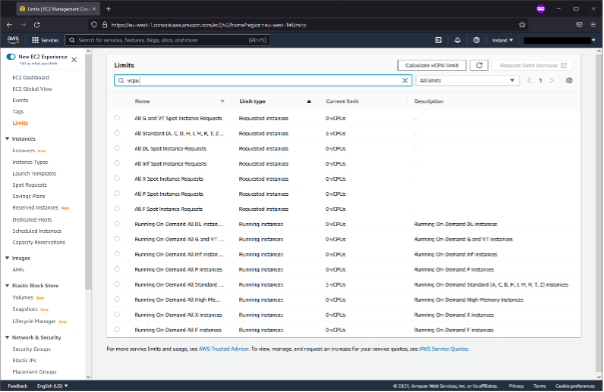Click the refresh limits button
This screenshot has height=392, width=604.
click(479, 65)
